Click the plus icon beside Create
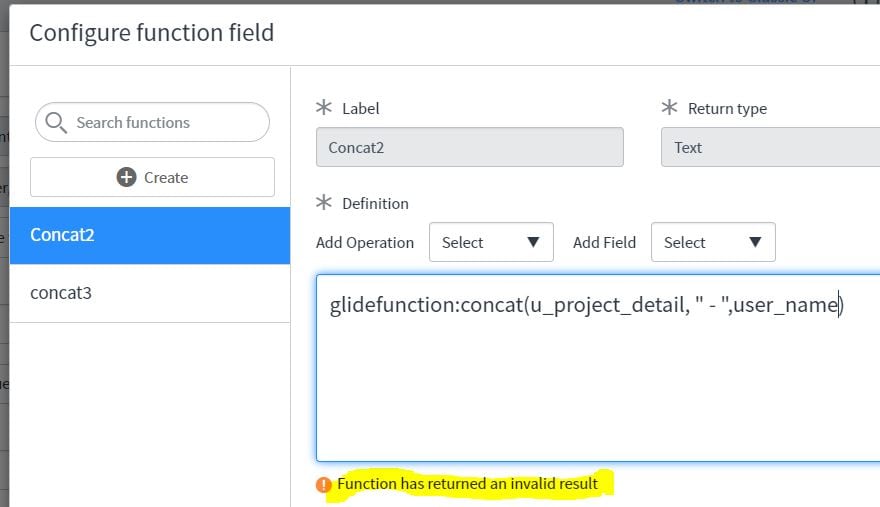Screen dimensions: 880x507 126,177
